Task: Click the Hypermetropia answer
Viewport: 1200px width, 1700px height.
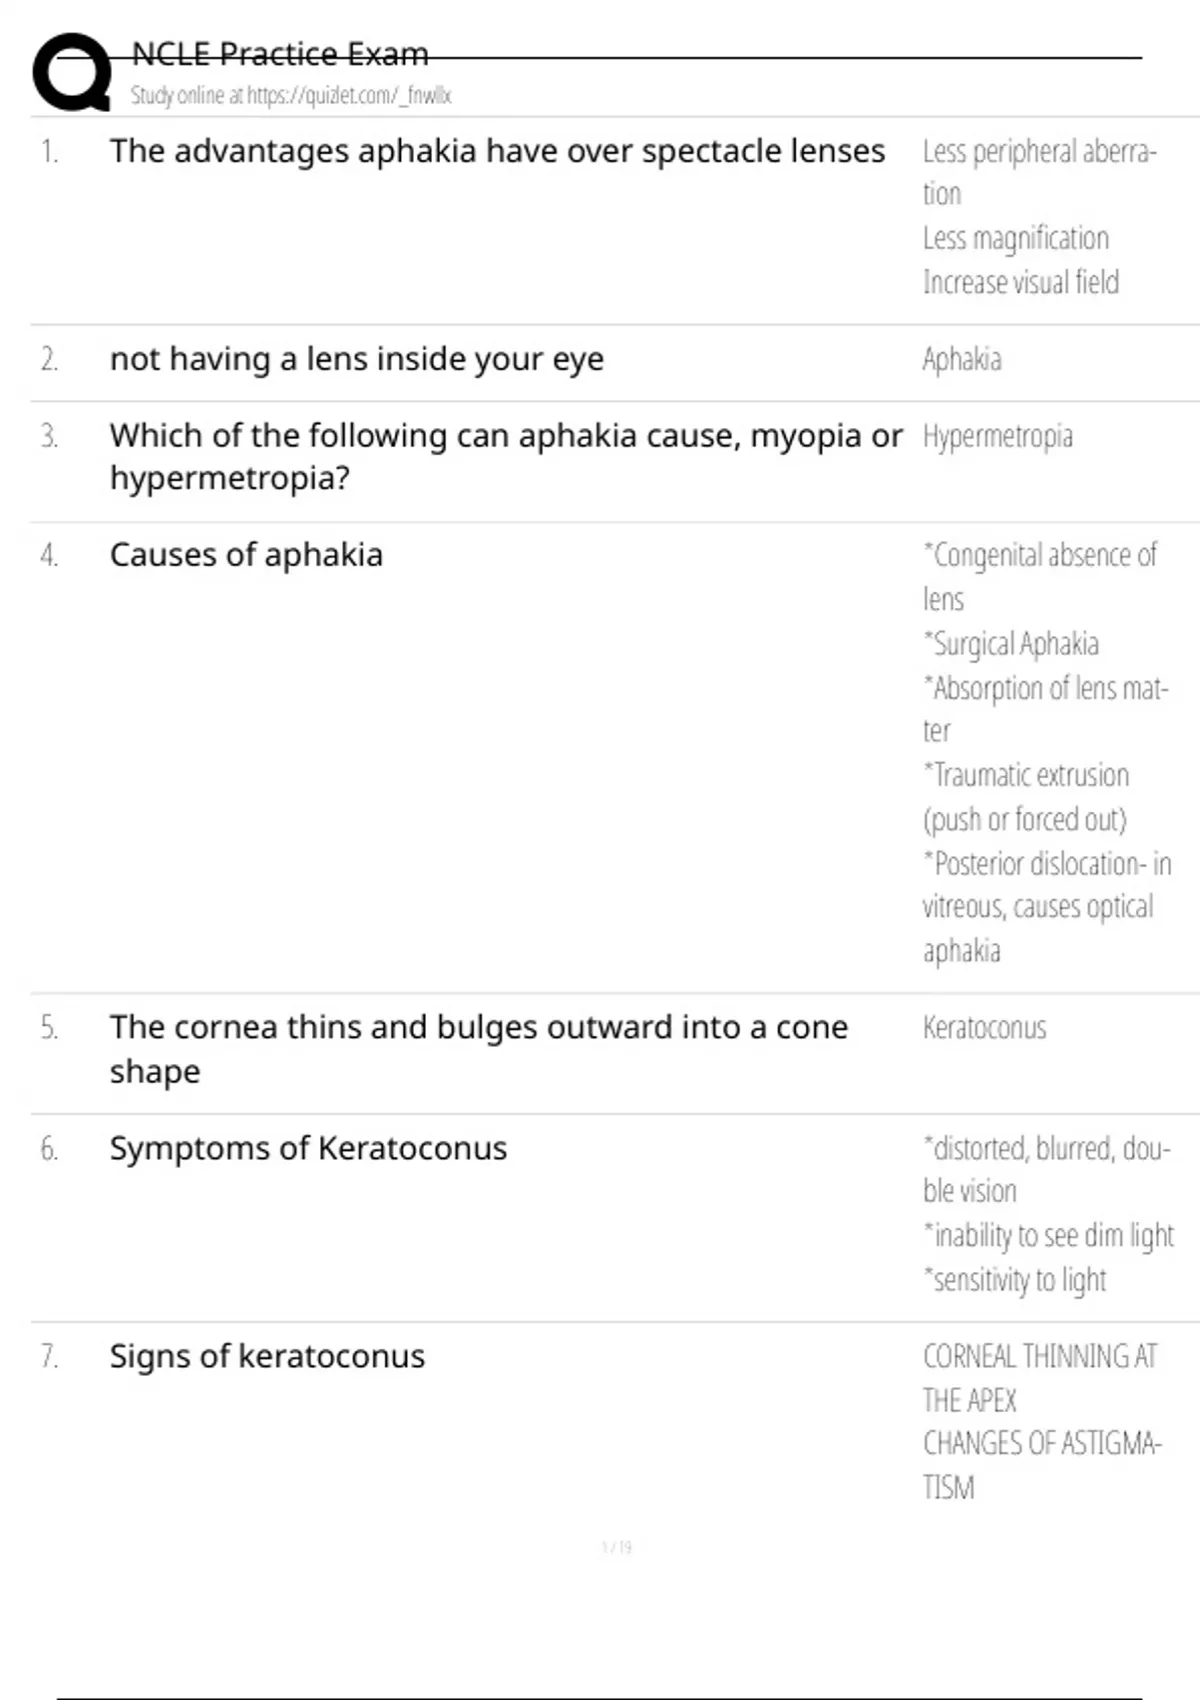Action: click(997, 437)
